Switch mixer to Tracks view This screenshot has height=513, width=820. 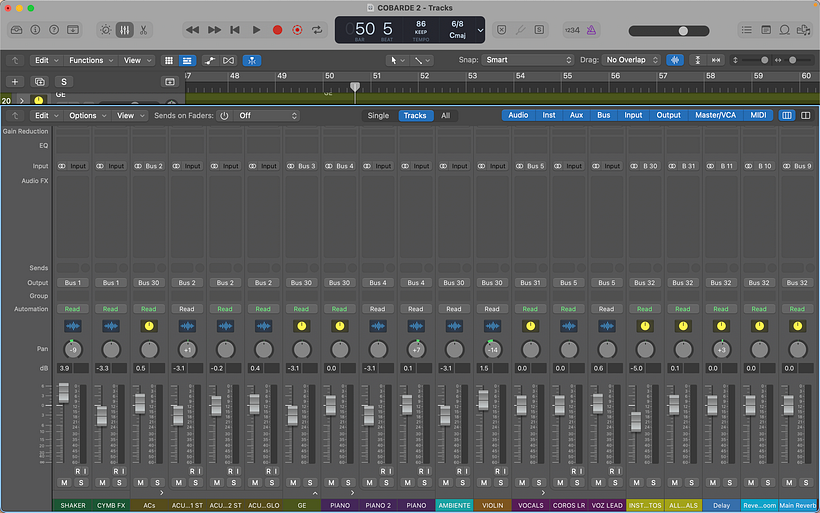pos(415,116)
